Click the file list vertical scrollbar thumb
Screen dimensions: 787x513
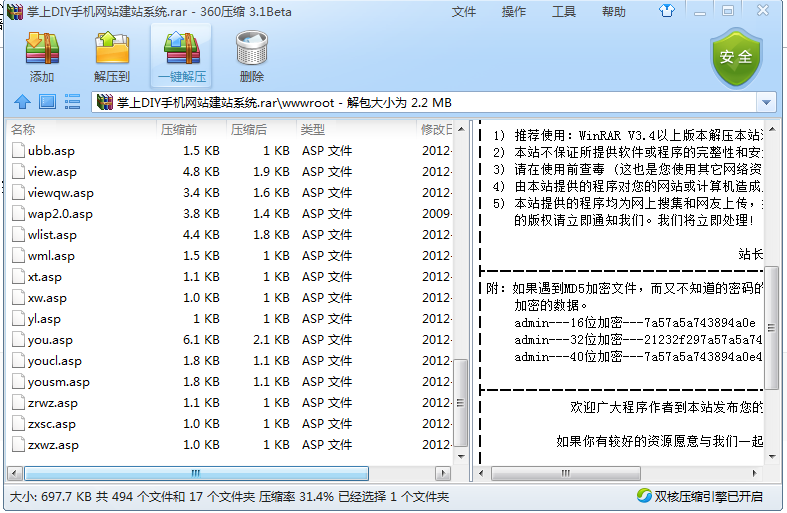(460, 403)
